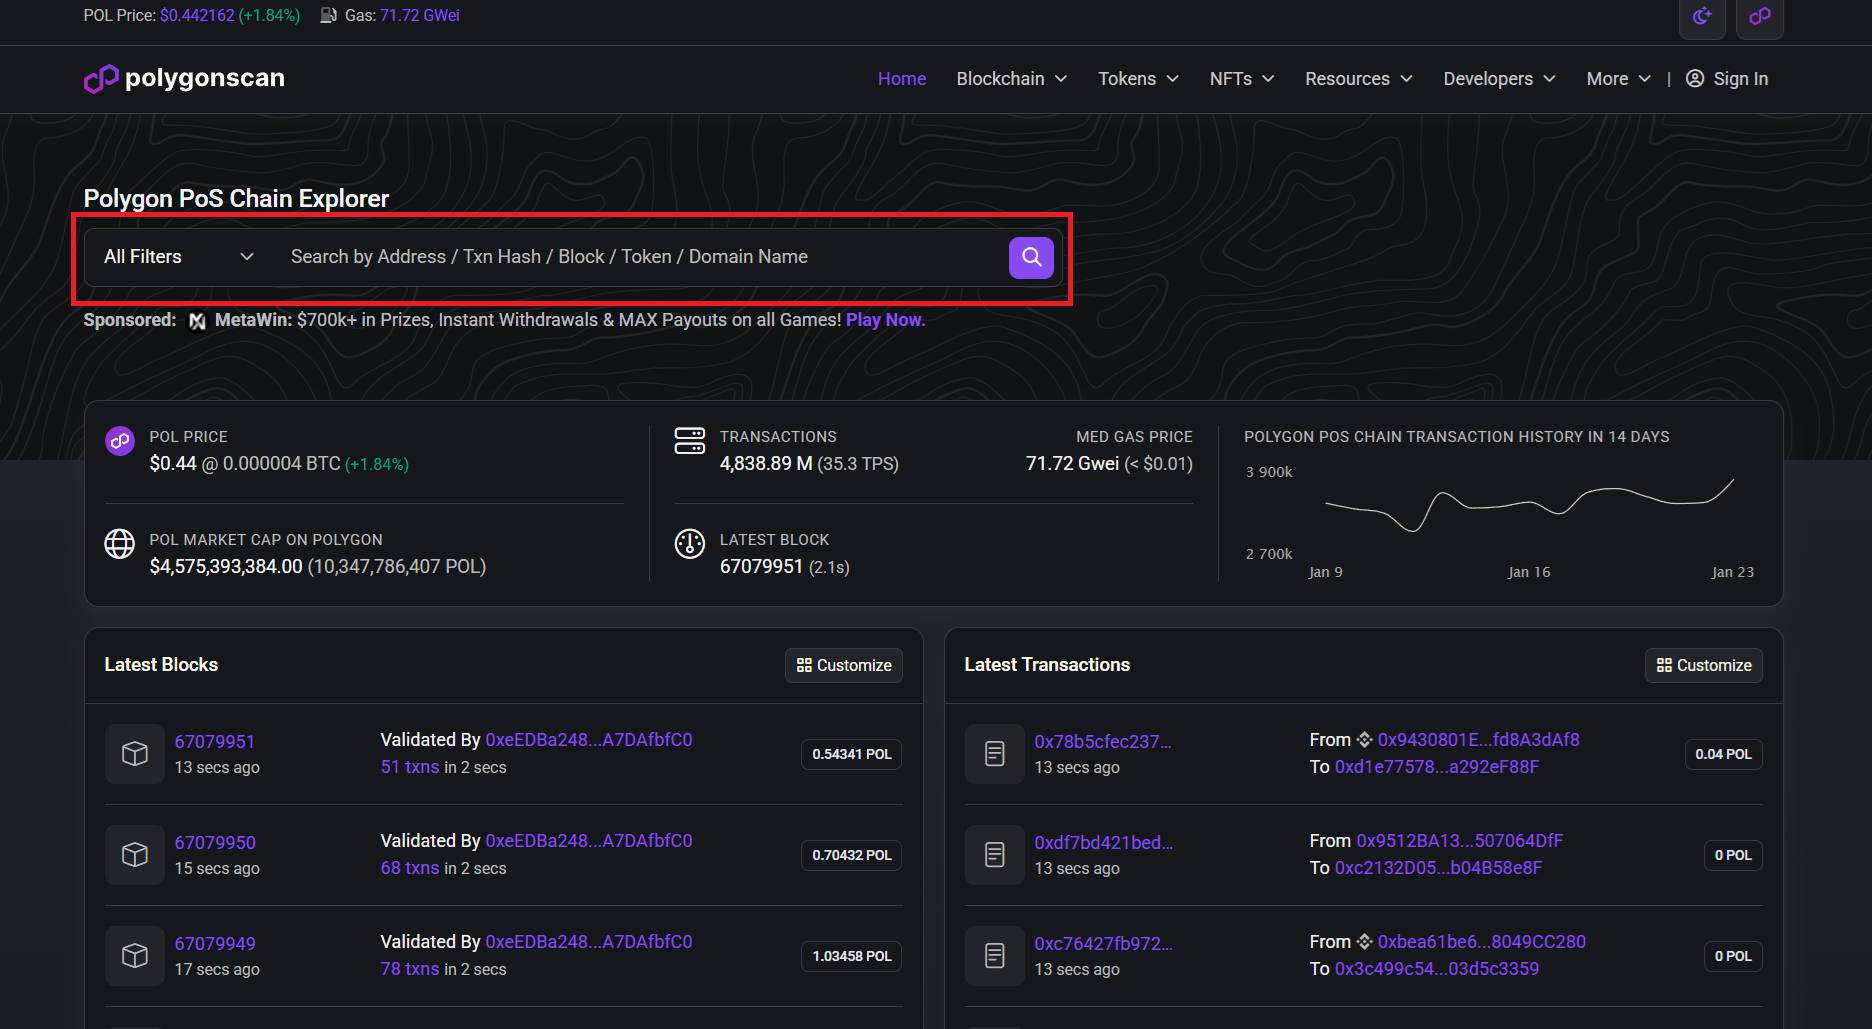Click the cube icon for block 67079949
Viewport: 1872px width, 1029px height.
(135, 956)
